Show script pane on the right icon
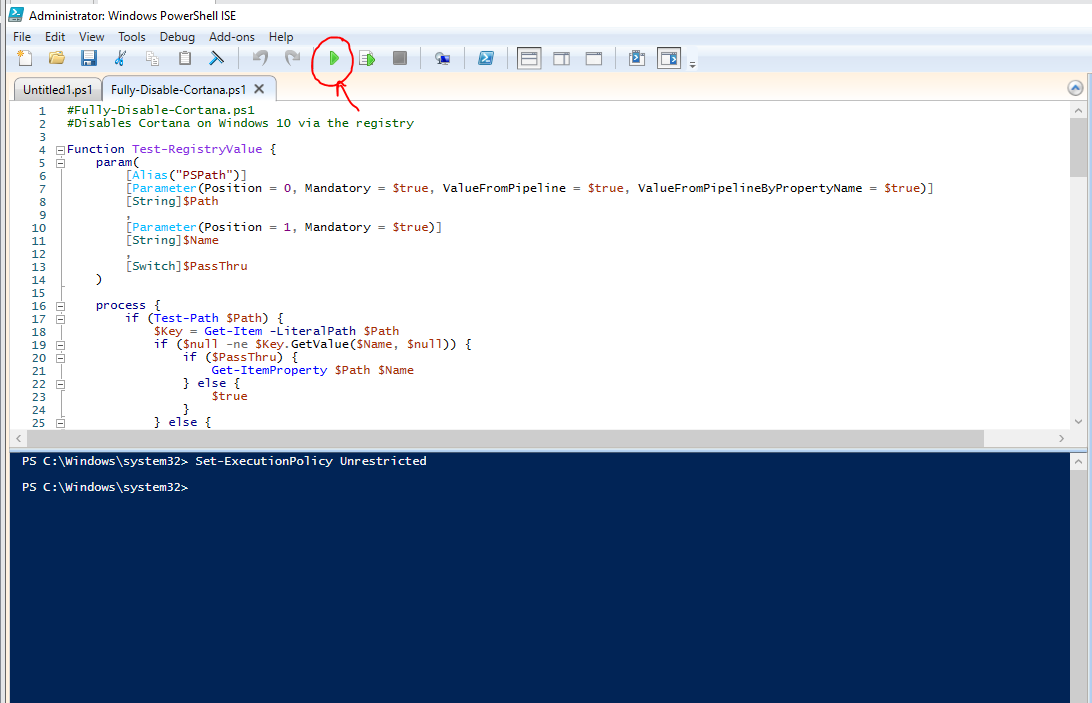Screen dimensions: 1092x703 (x=561, y=59)
